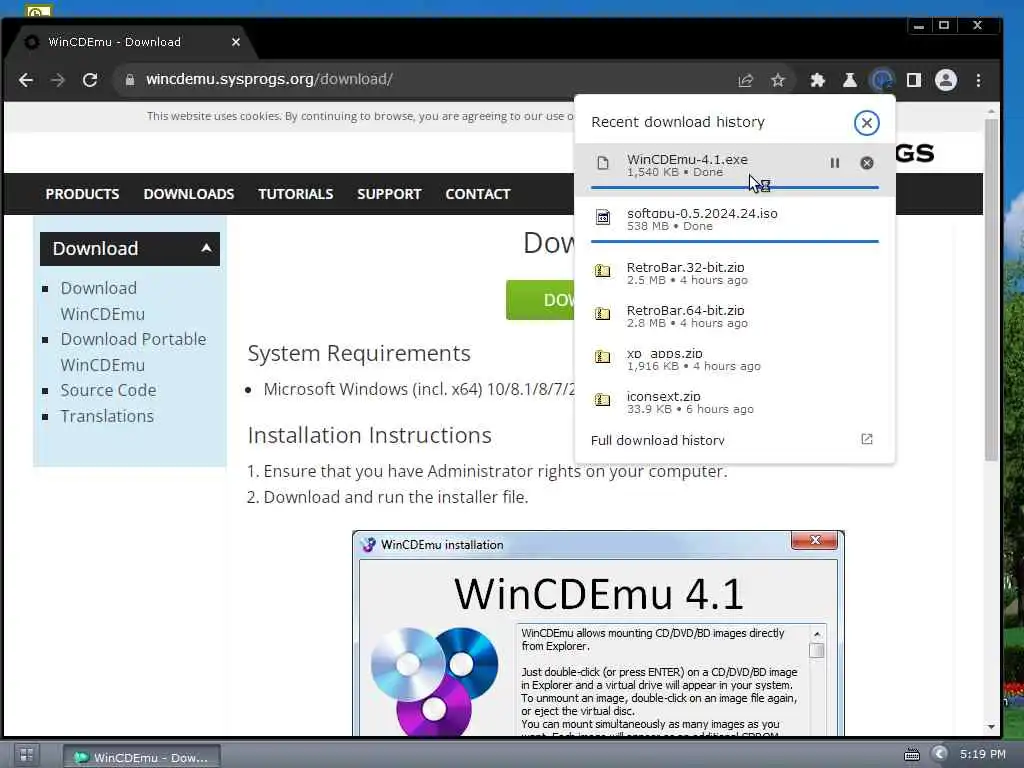Click the WinCDEmu-4.1.exe progress bar
This screenshot has height=768, width=1024.
735,187
